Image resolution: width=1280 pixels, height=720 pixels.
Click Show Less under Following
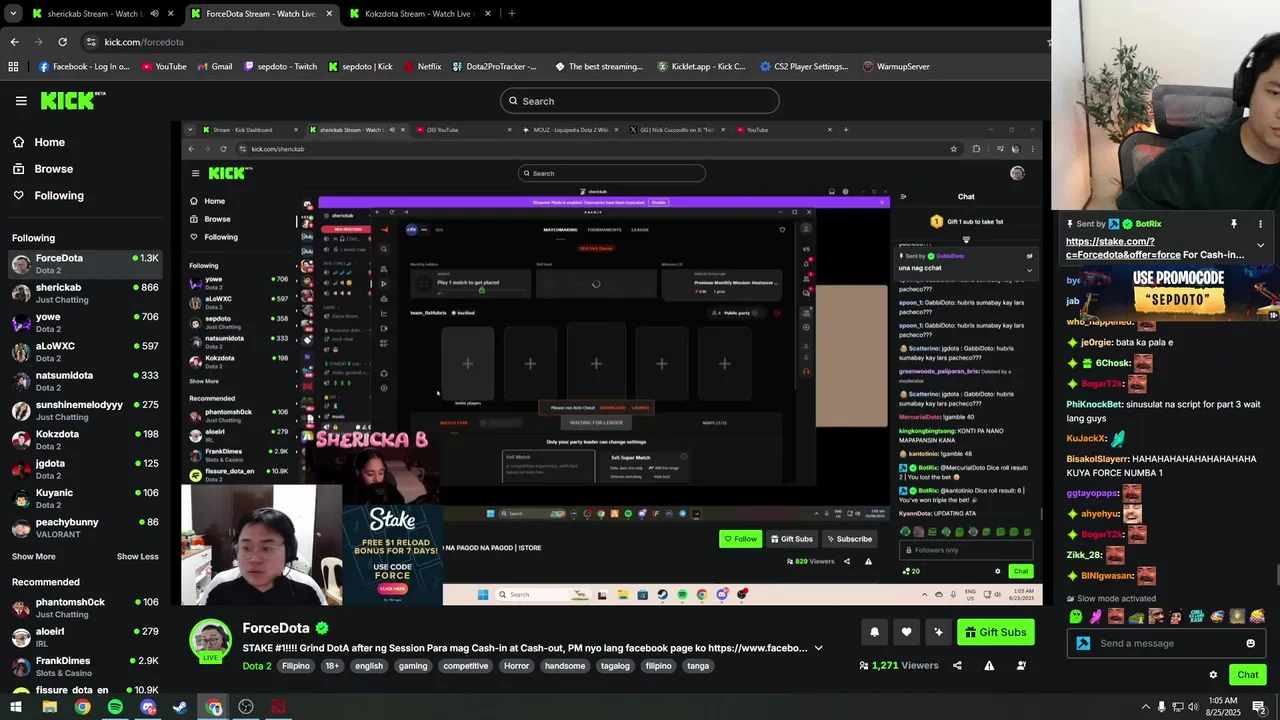pos(137,557)
